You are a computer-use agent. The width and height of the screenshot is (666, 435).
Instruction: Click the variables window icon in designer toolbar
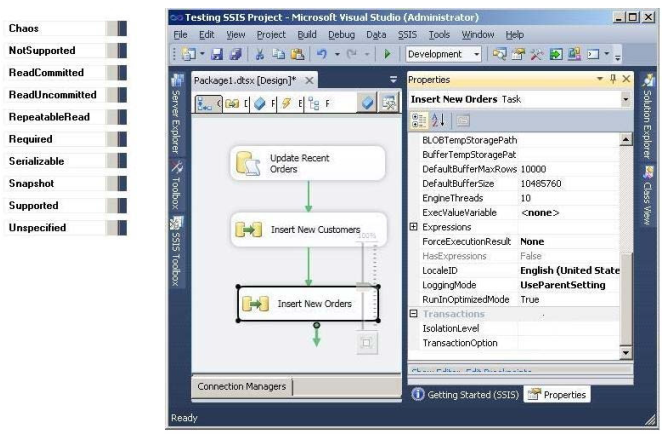click(x=388, y=103)
